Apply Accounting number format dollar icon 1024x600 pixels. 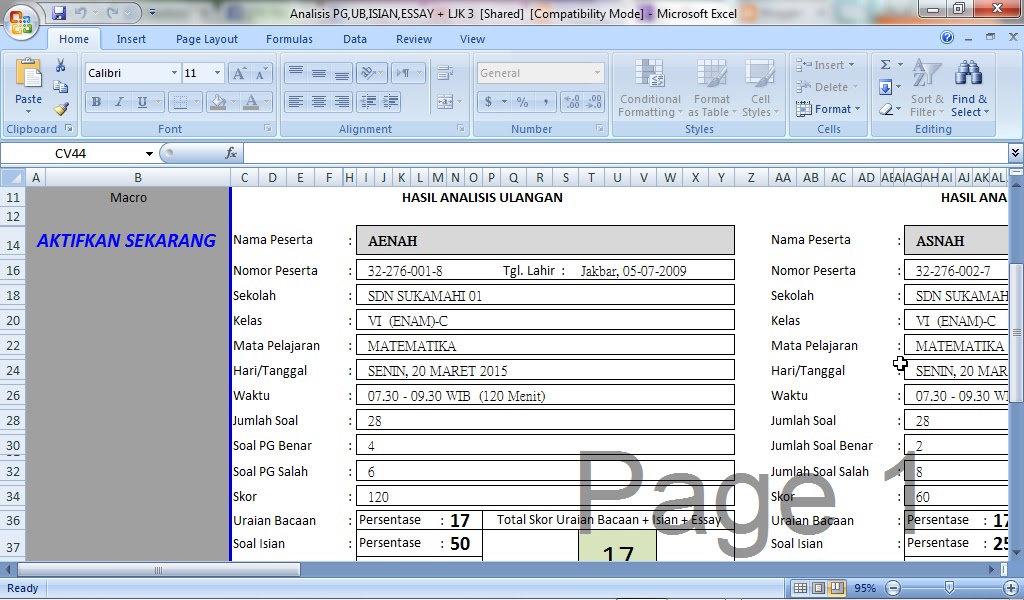coord(488,102)
